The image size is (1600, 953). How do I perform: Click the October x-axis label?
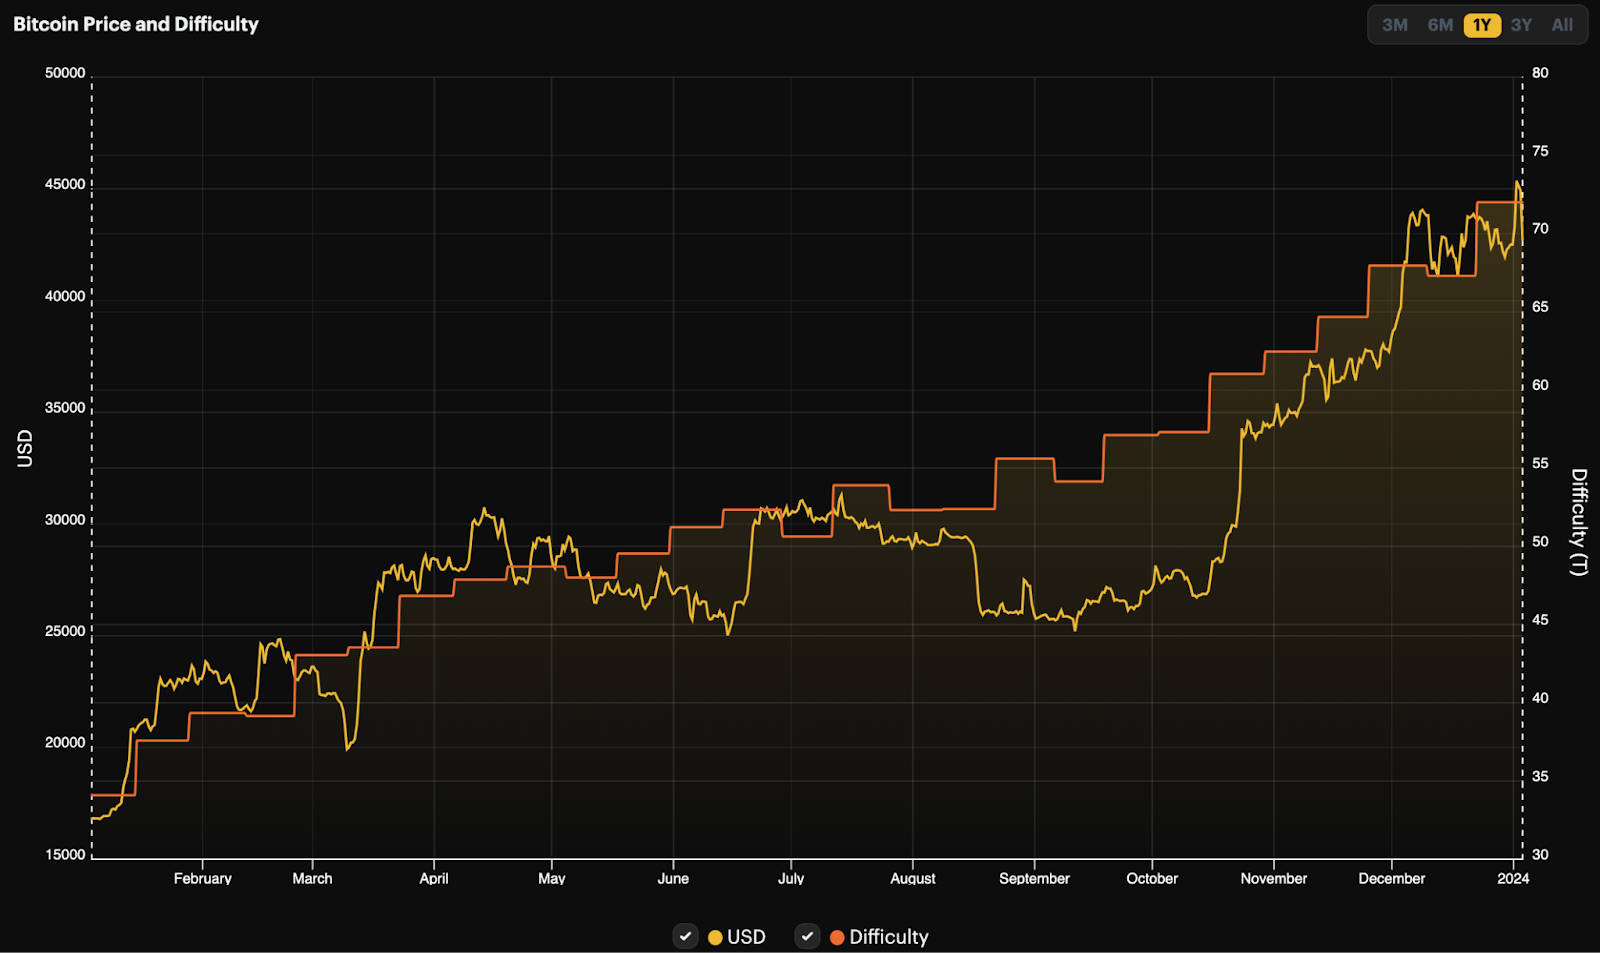tap(1151, 878)
